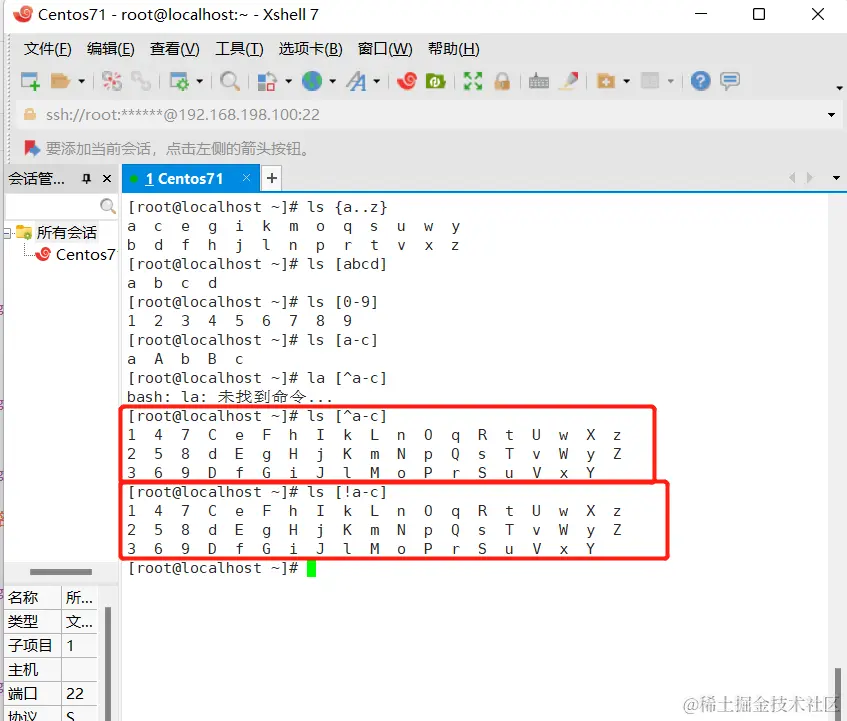The height and width of the screenshot is (721, 847).
Task: Expand the address bar history dropdown
Action: pos(831,115)
